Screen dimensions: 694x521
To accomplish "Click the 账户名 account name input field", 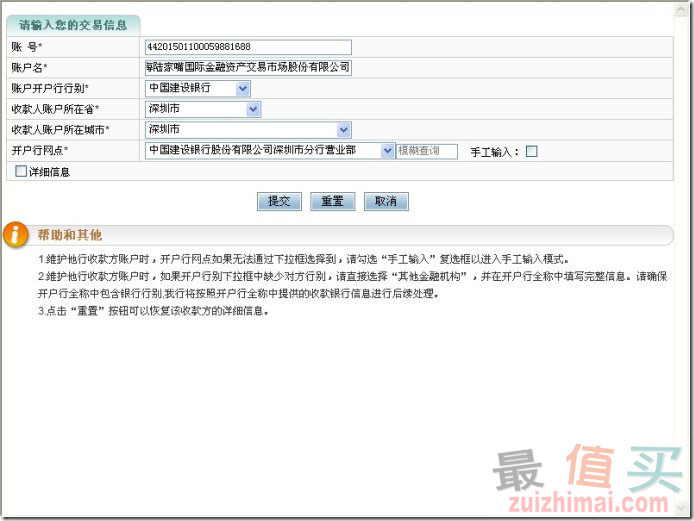I will [248, 67].
